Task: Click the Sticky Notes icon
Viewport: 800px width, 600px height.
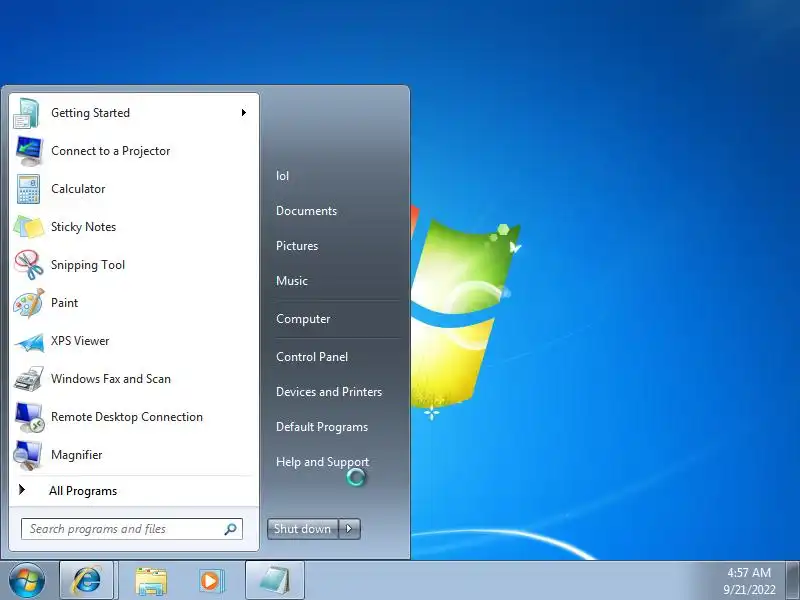Action: (x=29, y=227)
